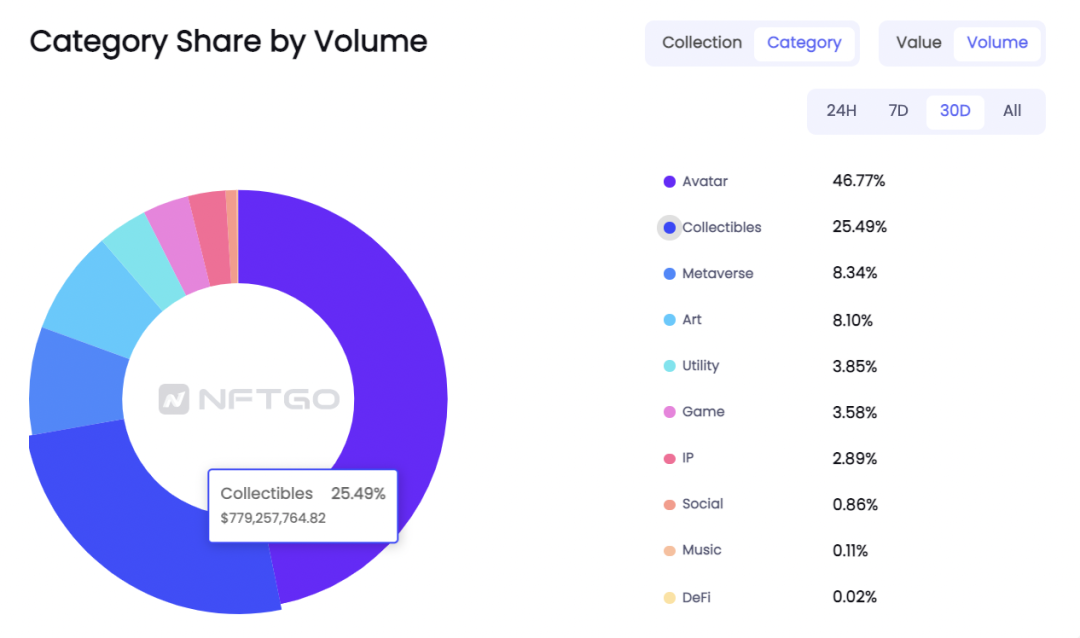Click the Metaverse legend dot
1080x638 pixels.
coord(669,274)
